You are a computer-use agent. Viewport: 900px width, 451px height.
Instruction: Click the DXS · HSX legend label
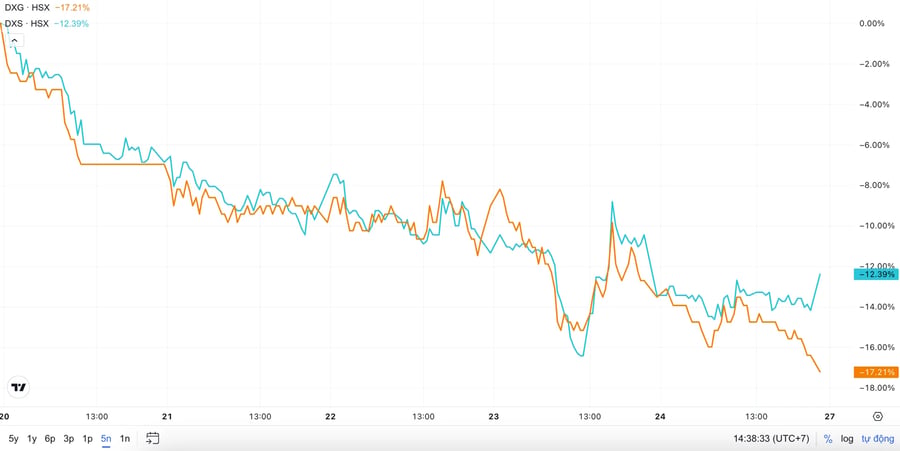(27, 24)
